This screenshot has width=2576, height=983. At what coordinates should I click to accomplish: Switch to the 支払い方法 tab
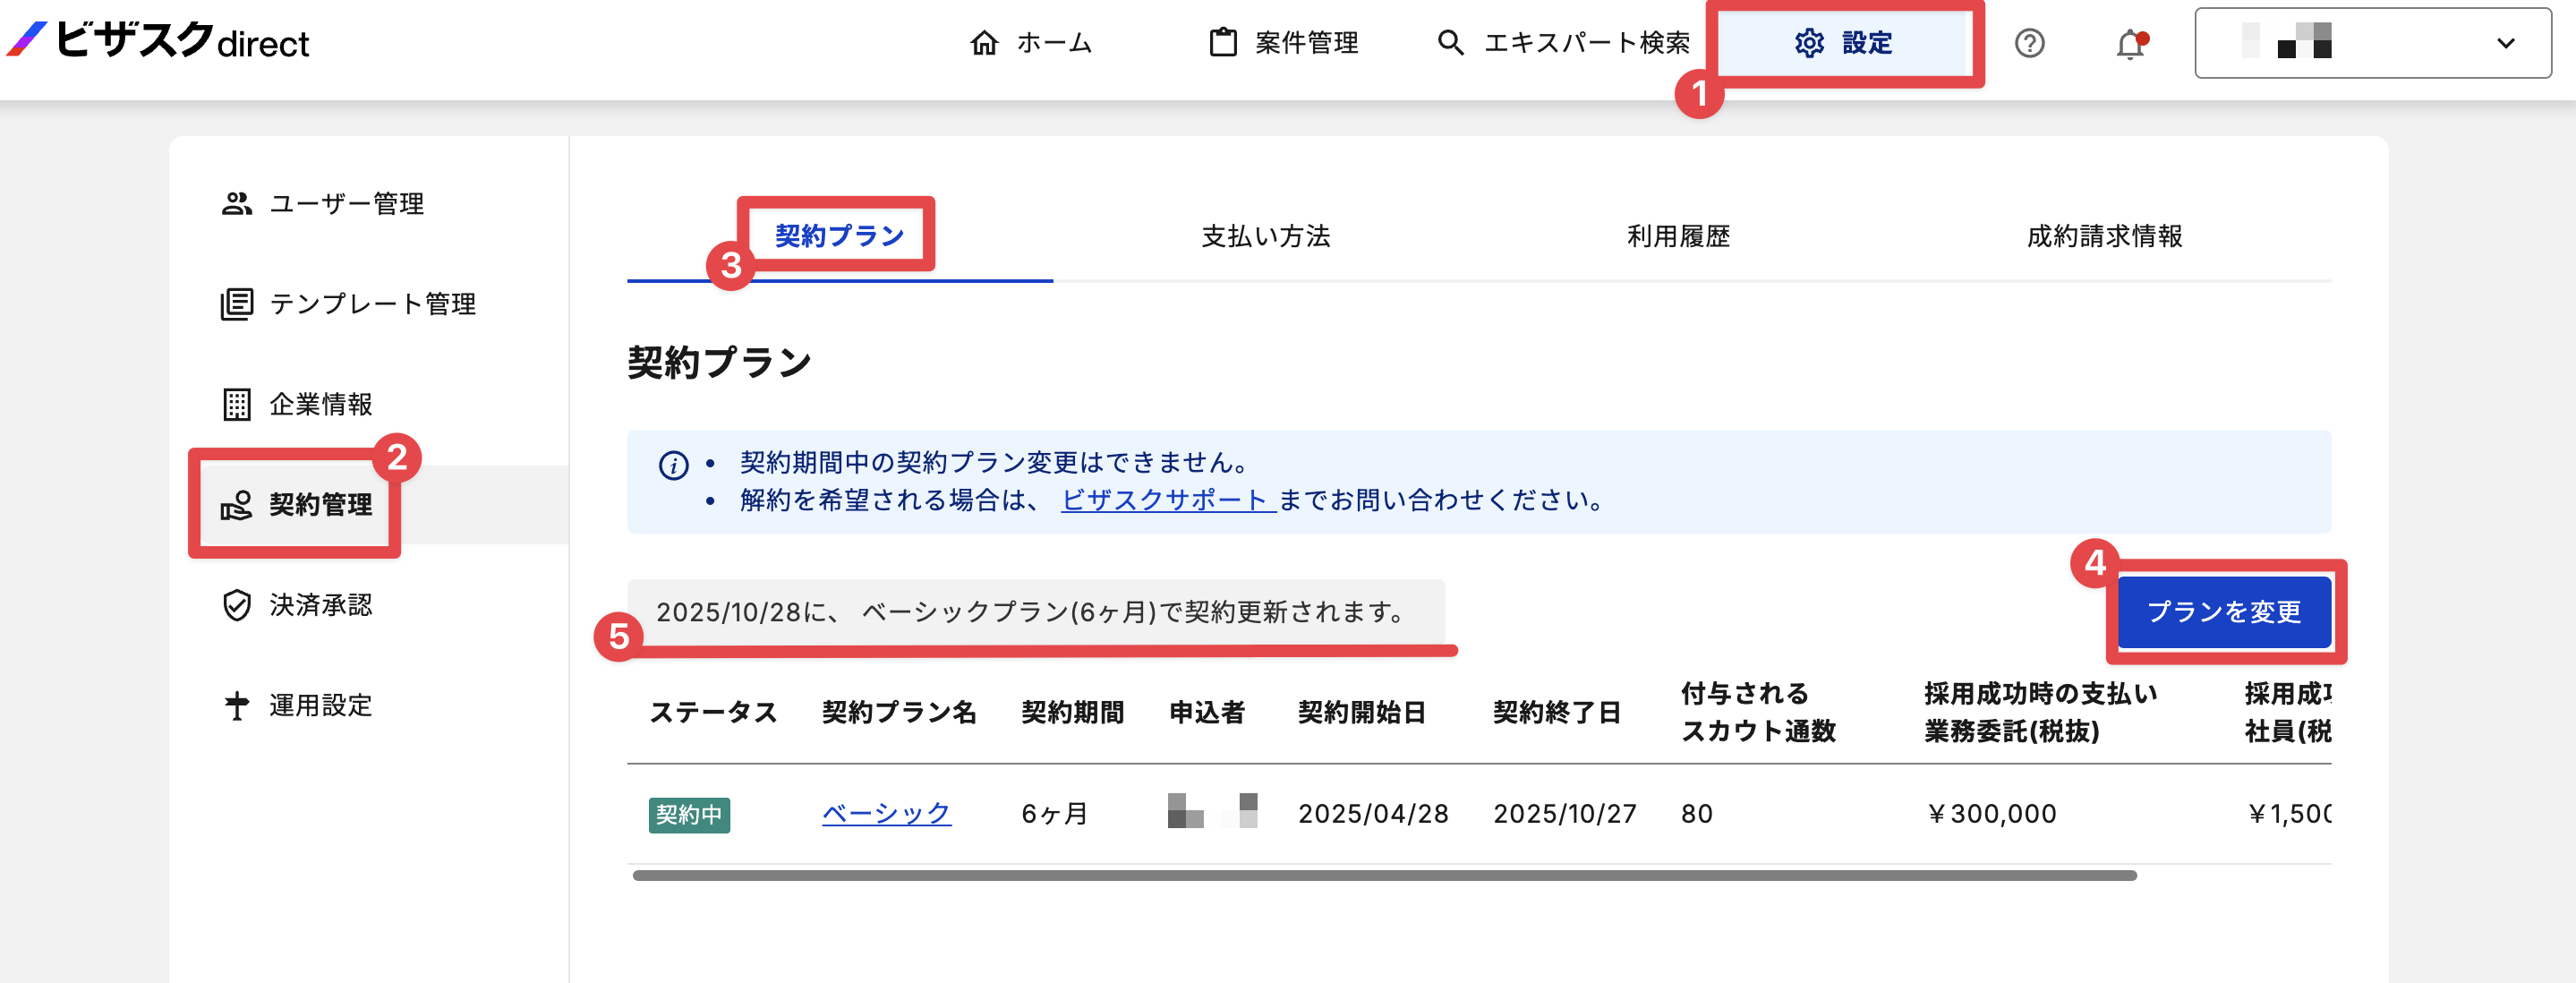click(1266, 236)
